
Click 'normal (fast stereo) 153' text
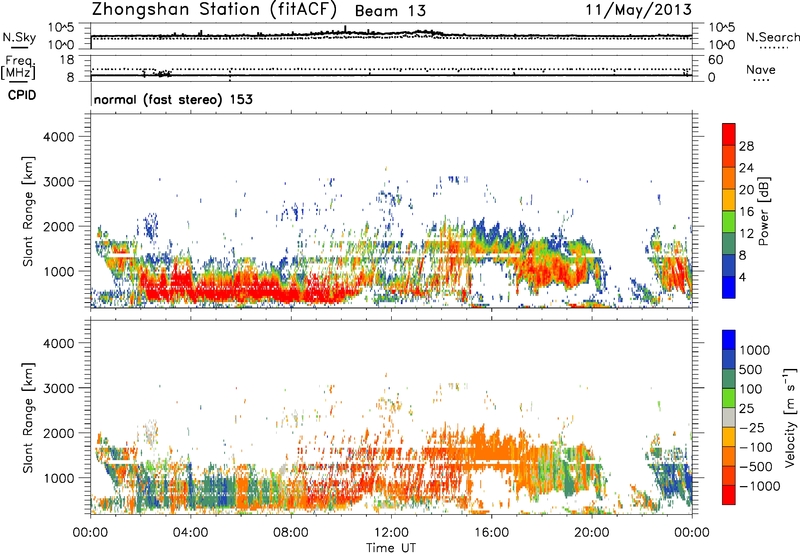[x=173, y=99]
